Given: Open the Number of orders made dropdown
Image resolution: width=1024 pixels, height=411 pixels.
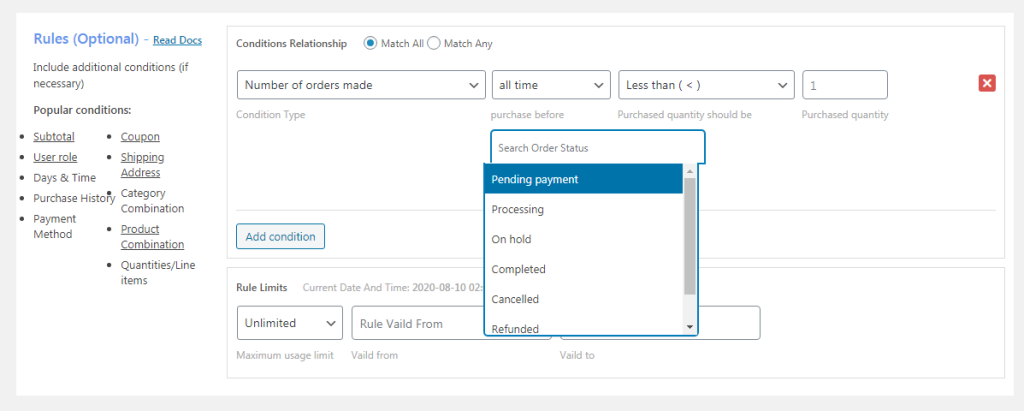Looking at the screenshot, I should pos(361,85).
